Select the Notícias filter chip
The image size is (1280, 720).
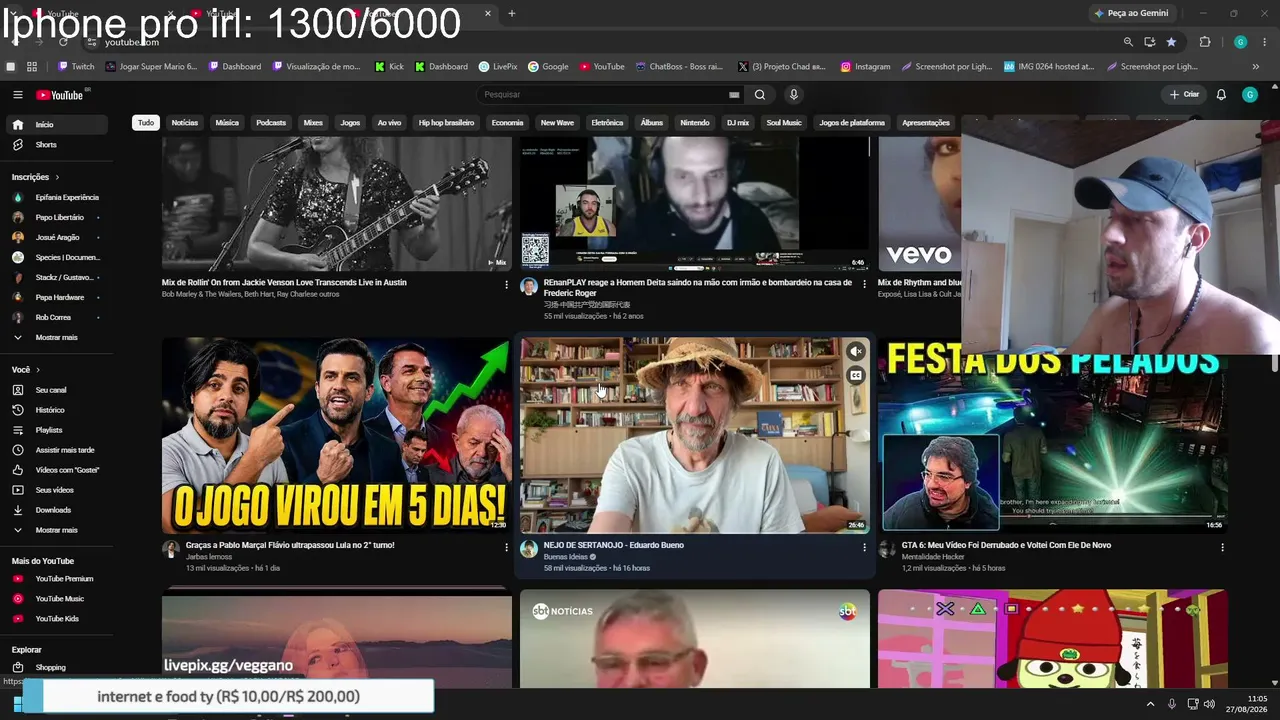(185, 123)
